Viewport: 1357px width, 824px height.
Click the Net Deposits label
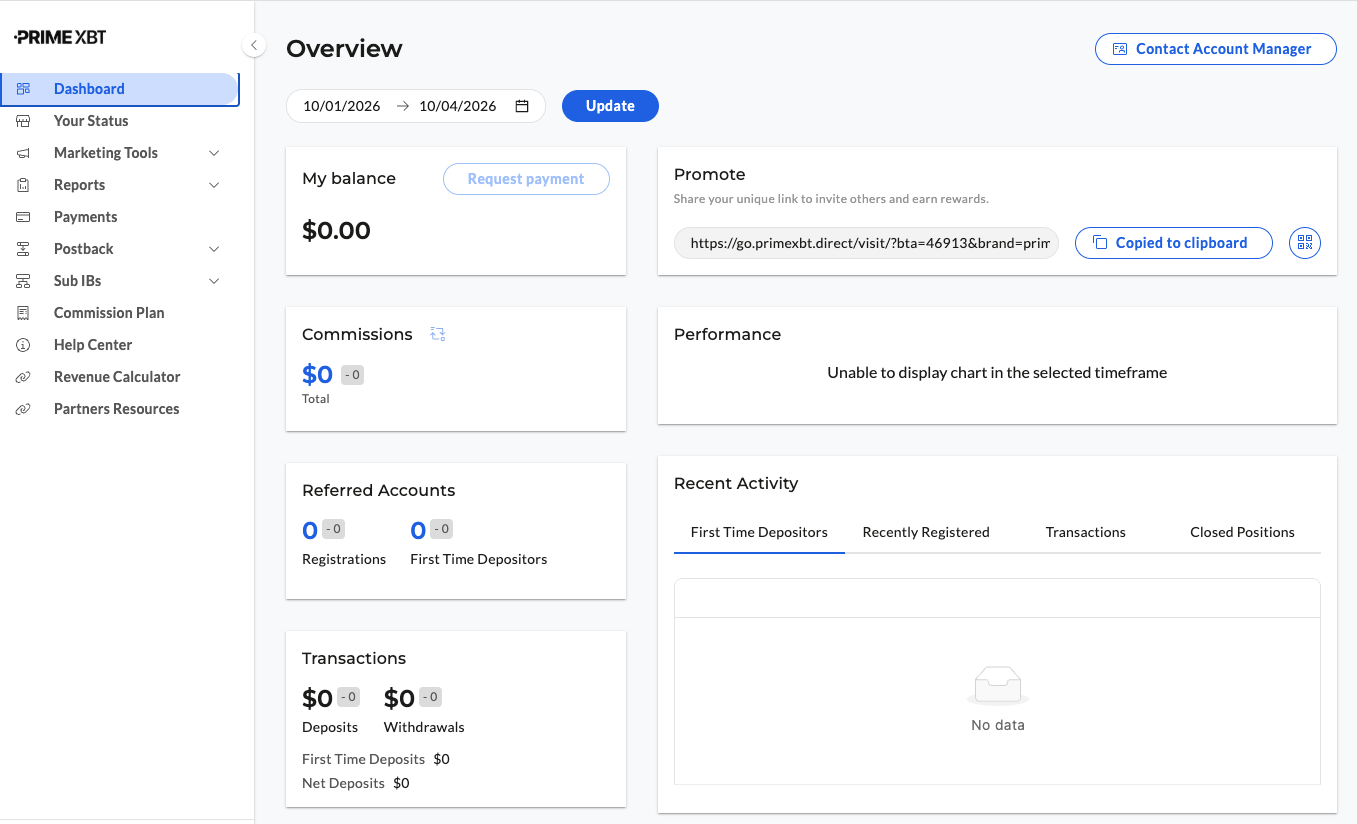(x=343, y=783)
